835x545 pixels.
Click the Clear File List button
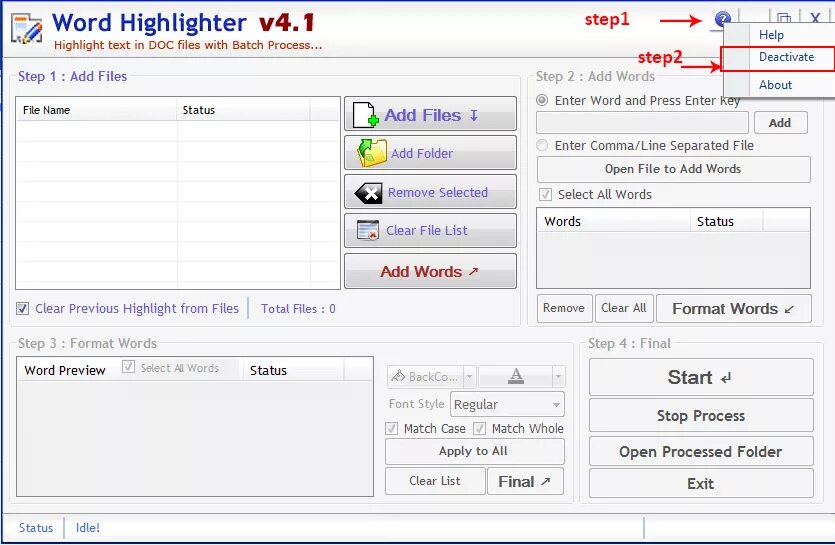pyautogui.click(x=430, y=231)
